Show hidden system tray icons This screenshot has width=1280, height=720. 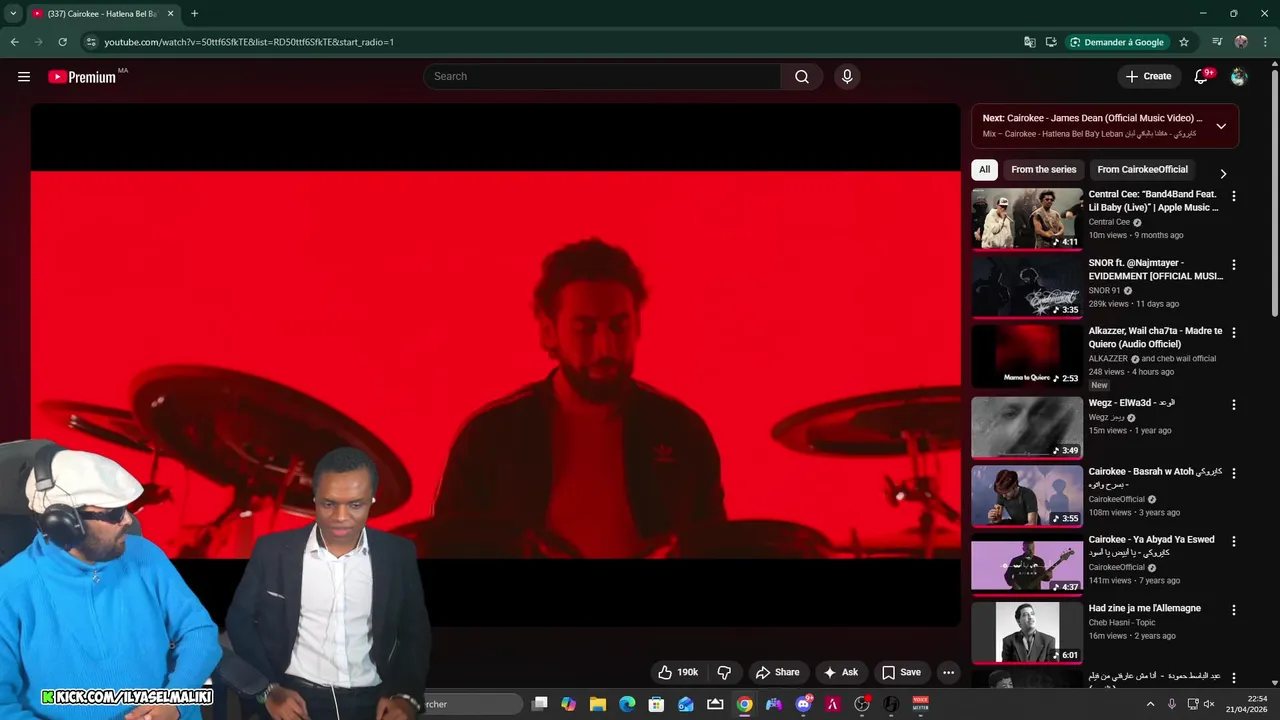1150,704
